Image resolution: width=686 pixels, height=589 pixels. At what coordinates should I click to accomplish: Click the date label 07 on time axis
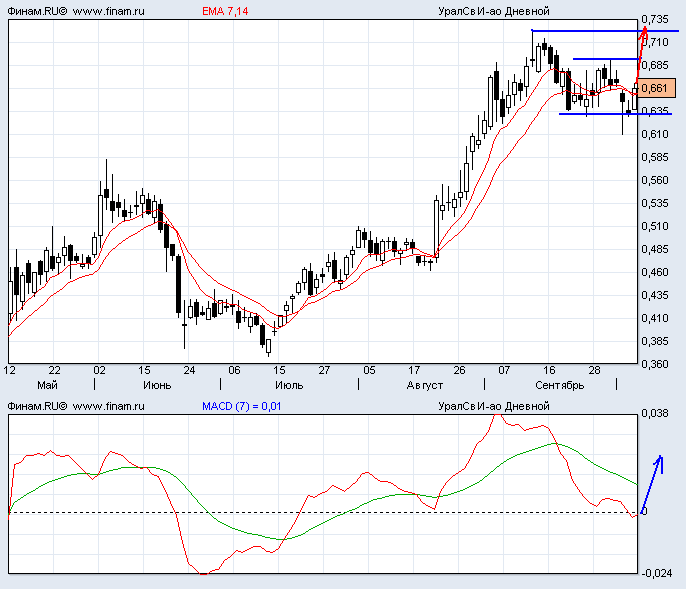[x=504, y=371]
